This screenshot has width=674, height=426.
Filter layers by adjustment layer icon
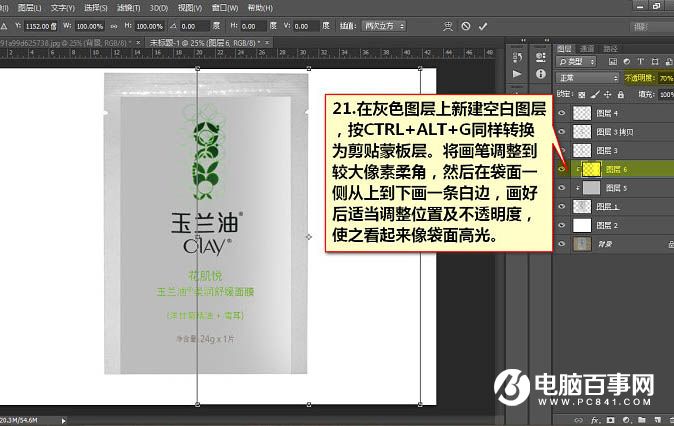[627, 62]
